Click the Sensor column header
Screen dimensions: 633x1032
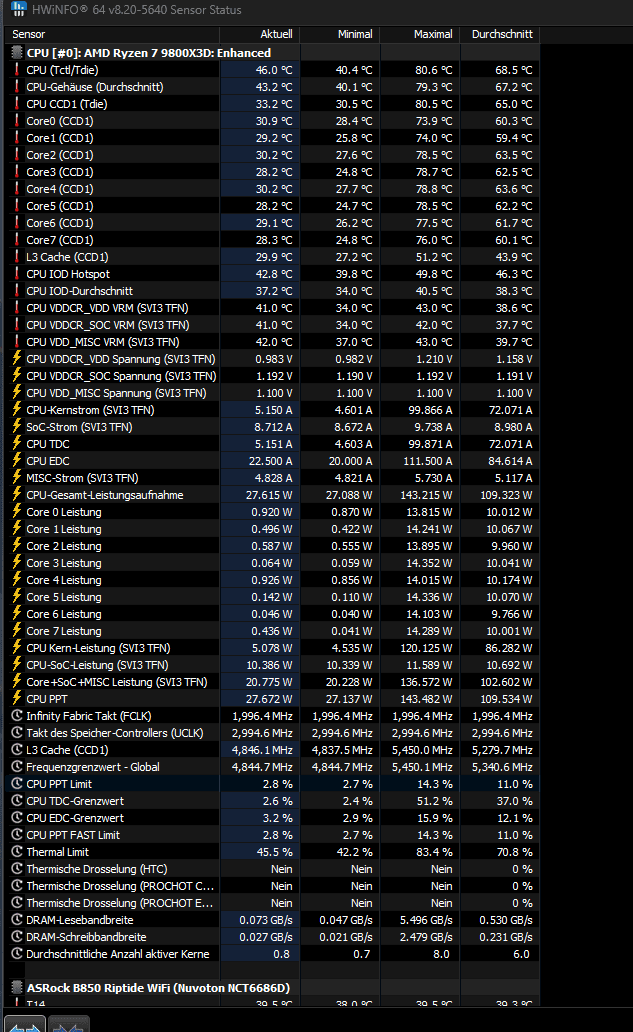29,34
